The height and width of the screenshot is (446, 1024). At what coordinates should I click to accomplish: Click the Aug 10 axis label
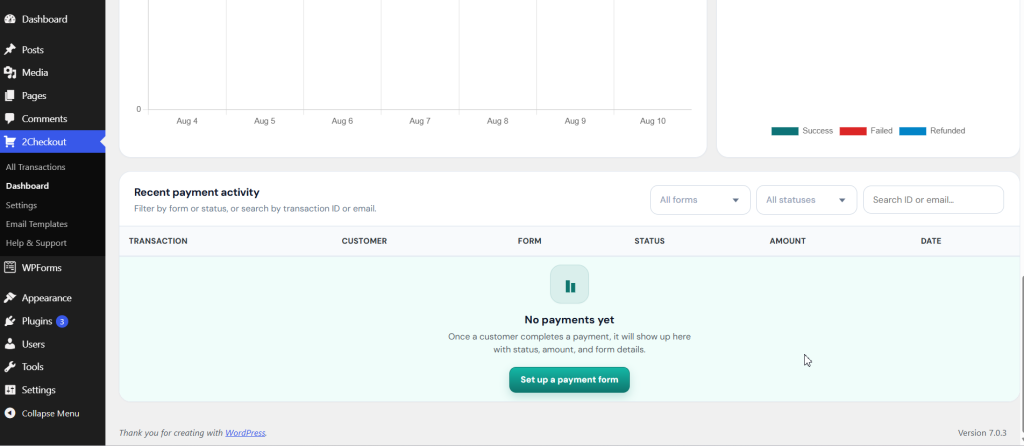tap(652, 121)
